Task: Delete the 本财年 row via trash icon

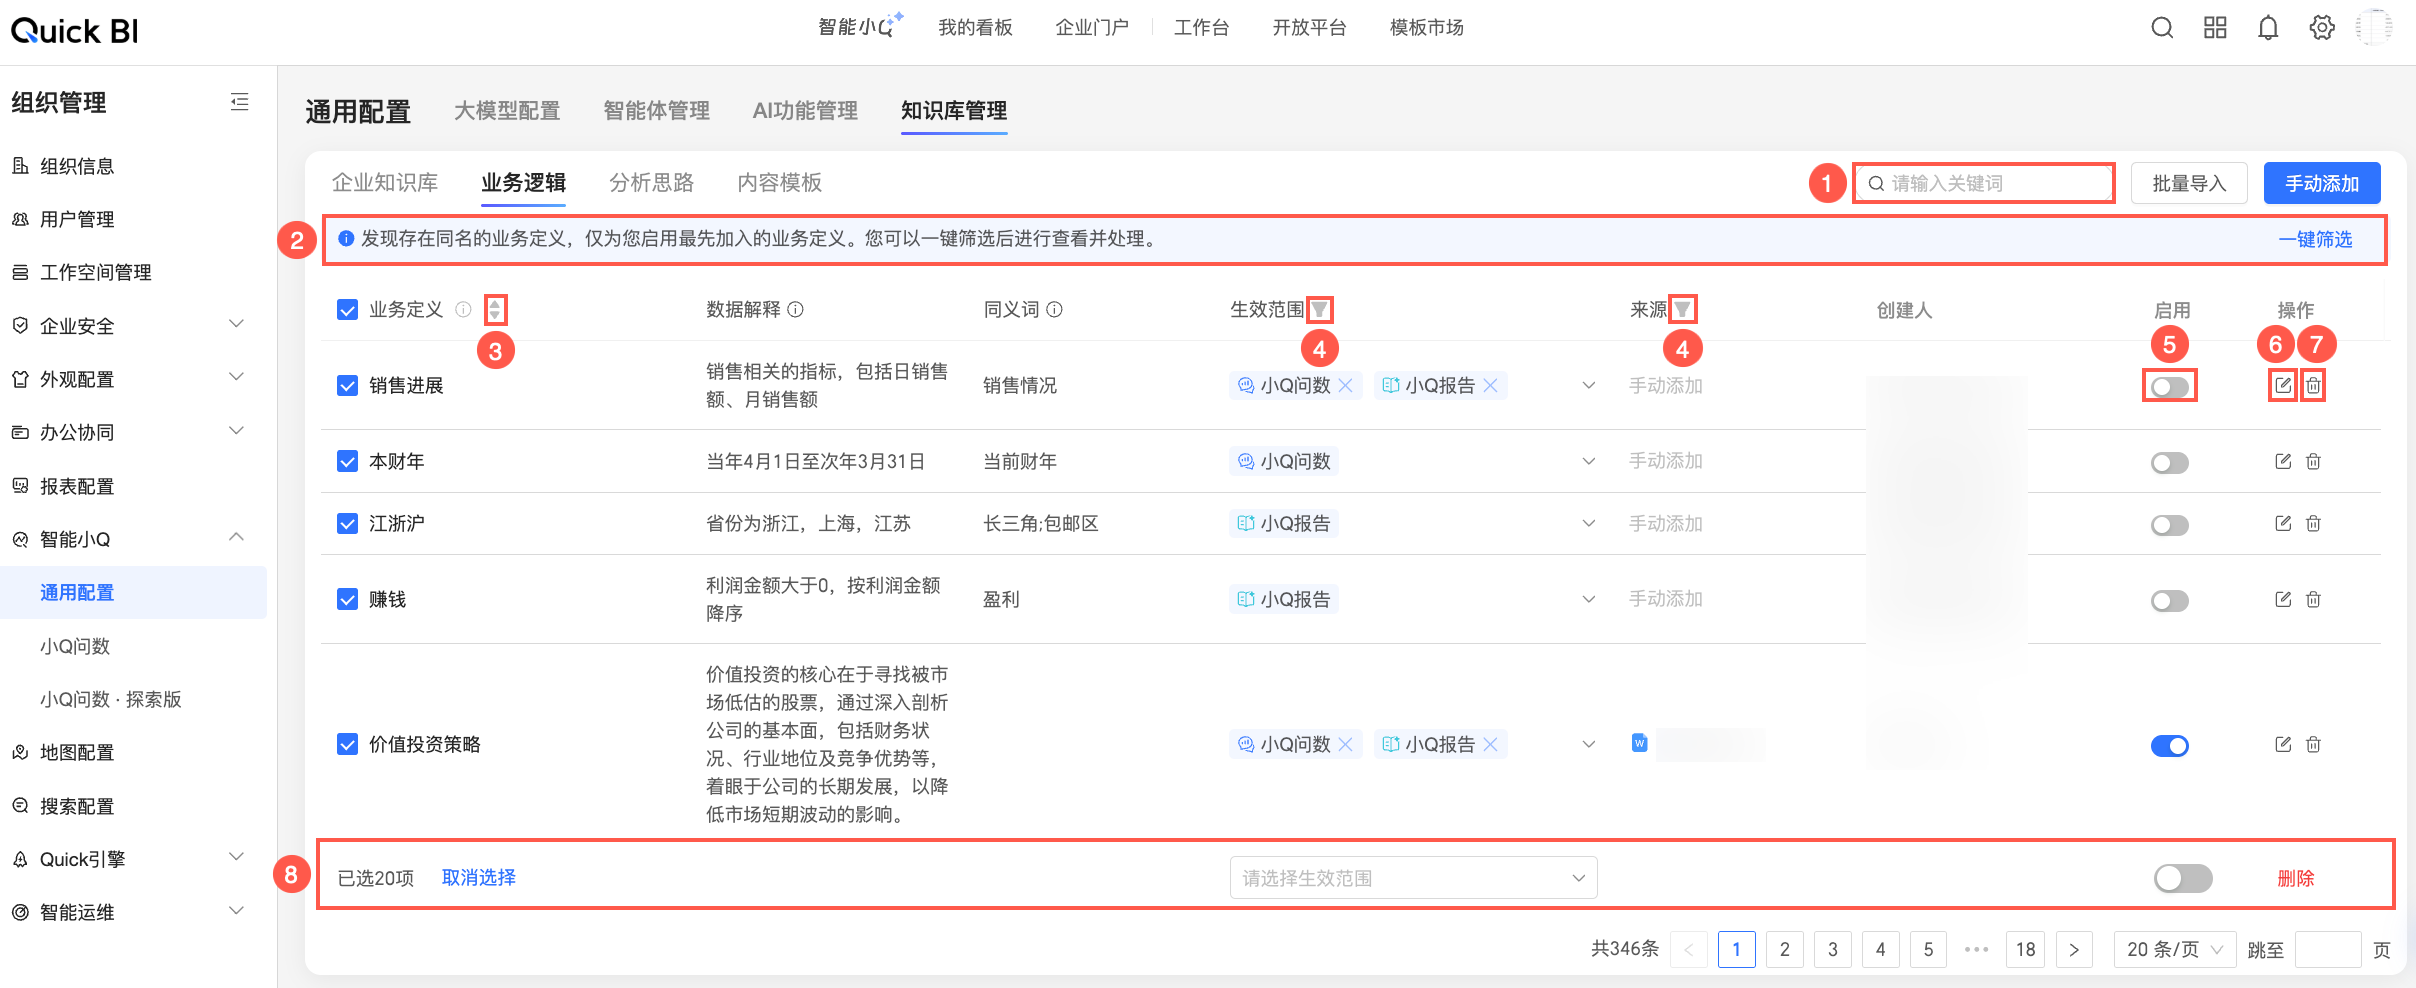Action: pos(2313,461)
